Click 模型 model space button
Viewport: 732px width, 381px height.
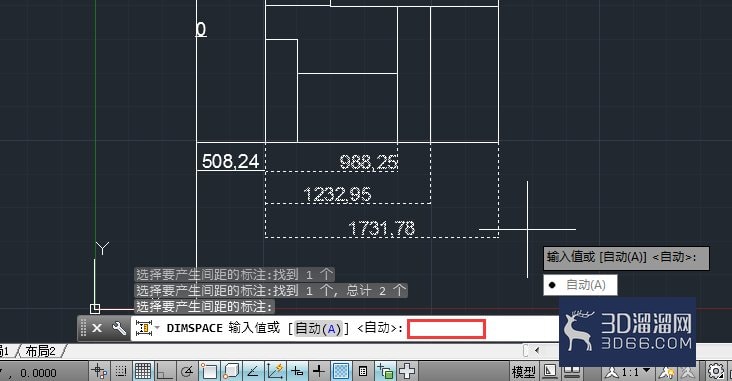(x=523, y=372)
